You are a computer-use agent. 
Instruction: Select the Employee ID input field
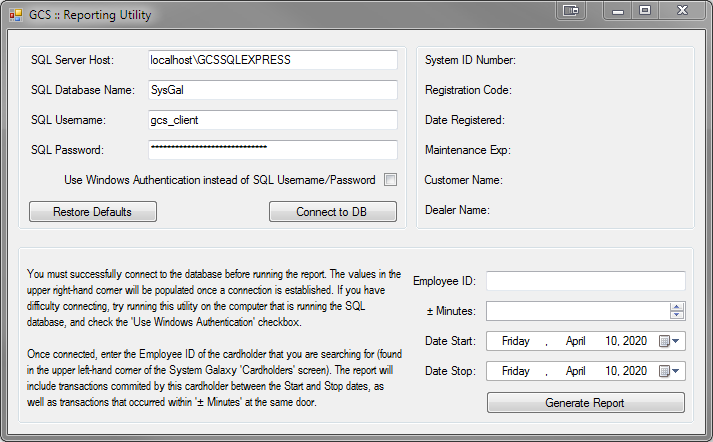586,281
